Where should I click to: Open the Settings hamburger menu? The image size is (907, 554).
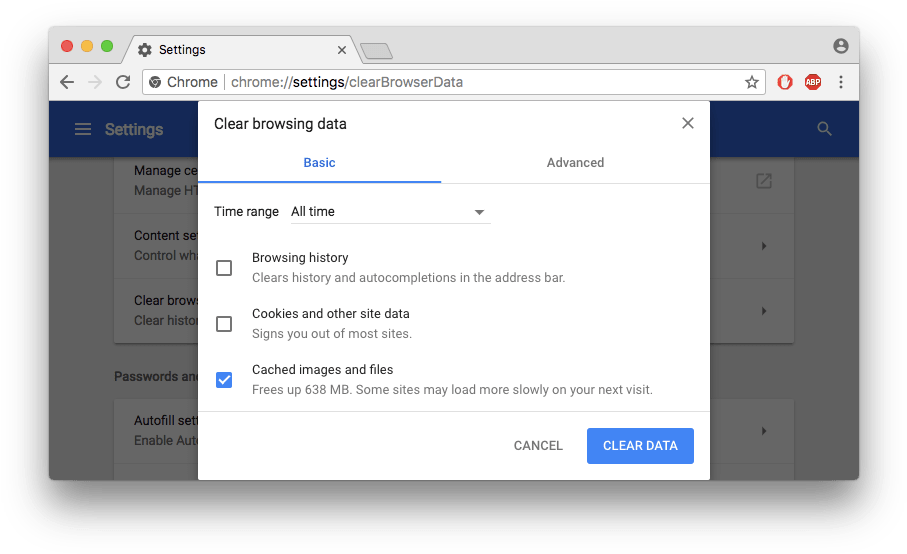coord(83,129)
